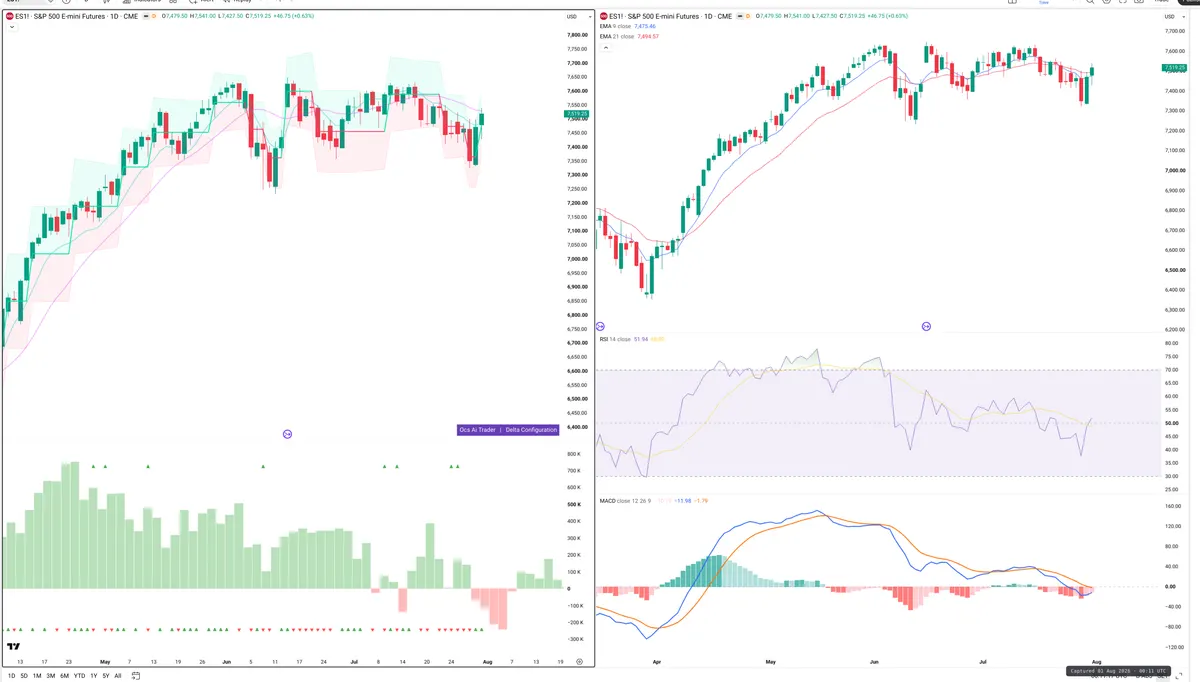1200x682 pixels.
Task: Click the Delta Configuration label
Action: (531, 430)
